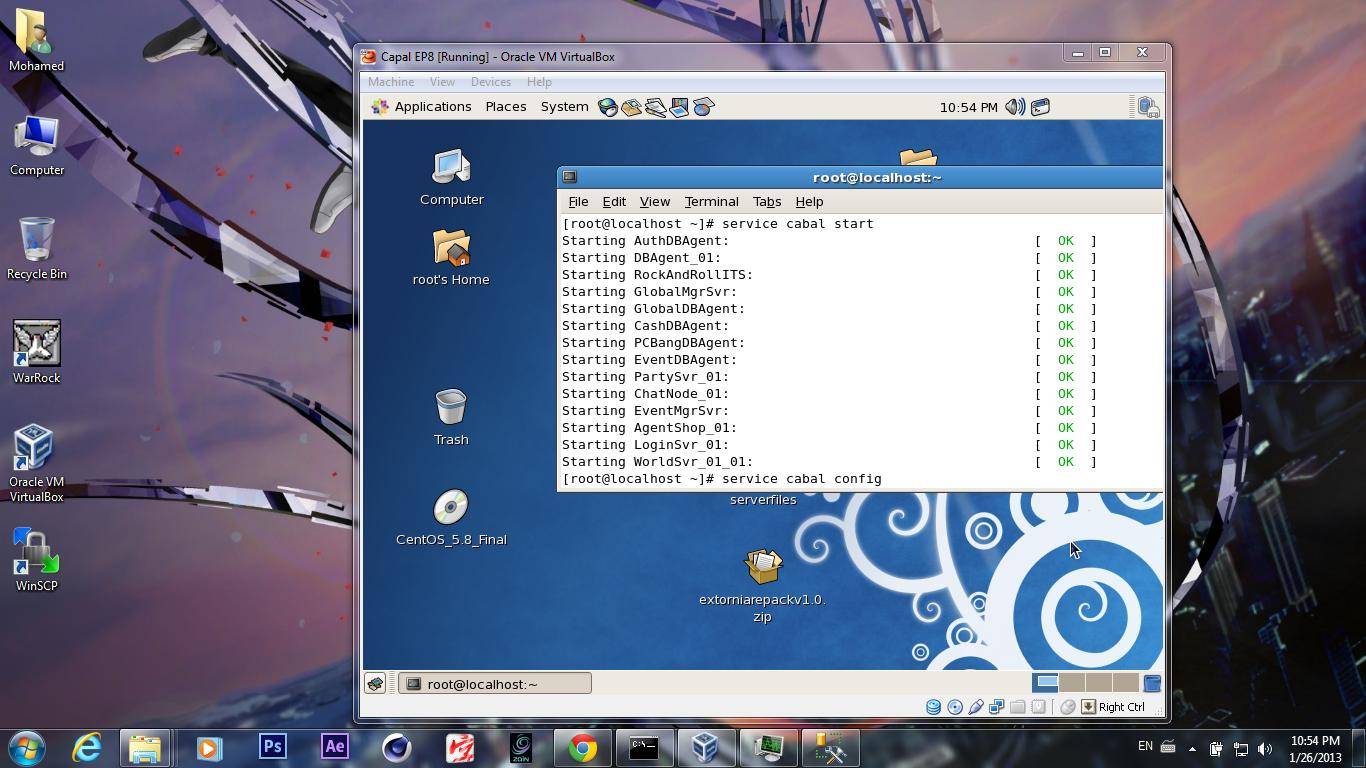Click the volume speaker icon in GNOME panel
1366x768 pixels.
pos(1015,107)
